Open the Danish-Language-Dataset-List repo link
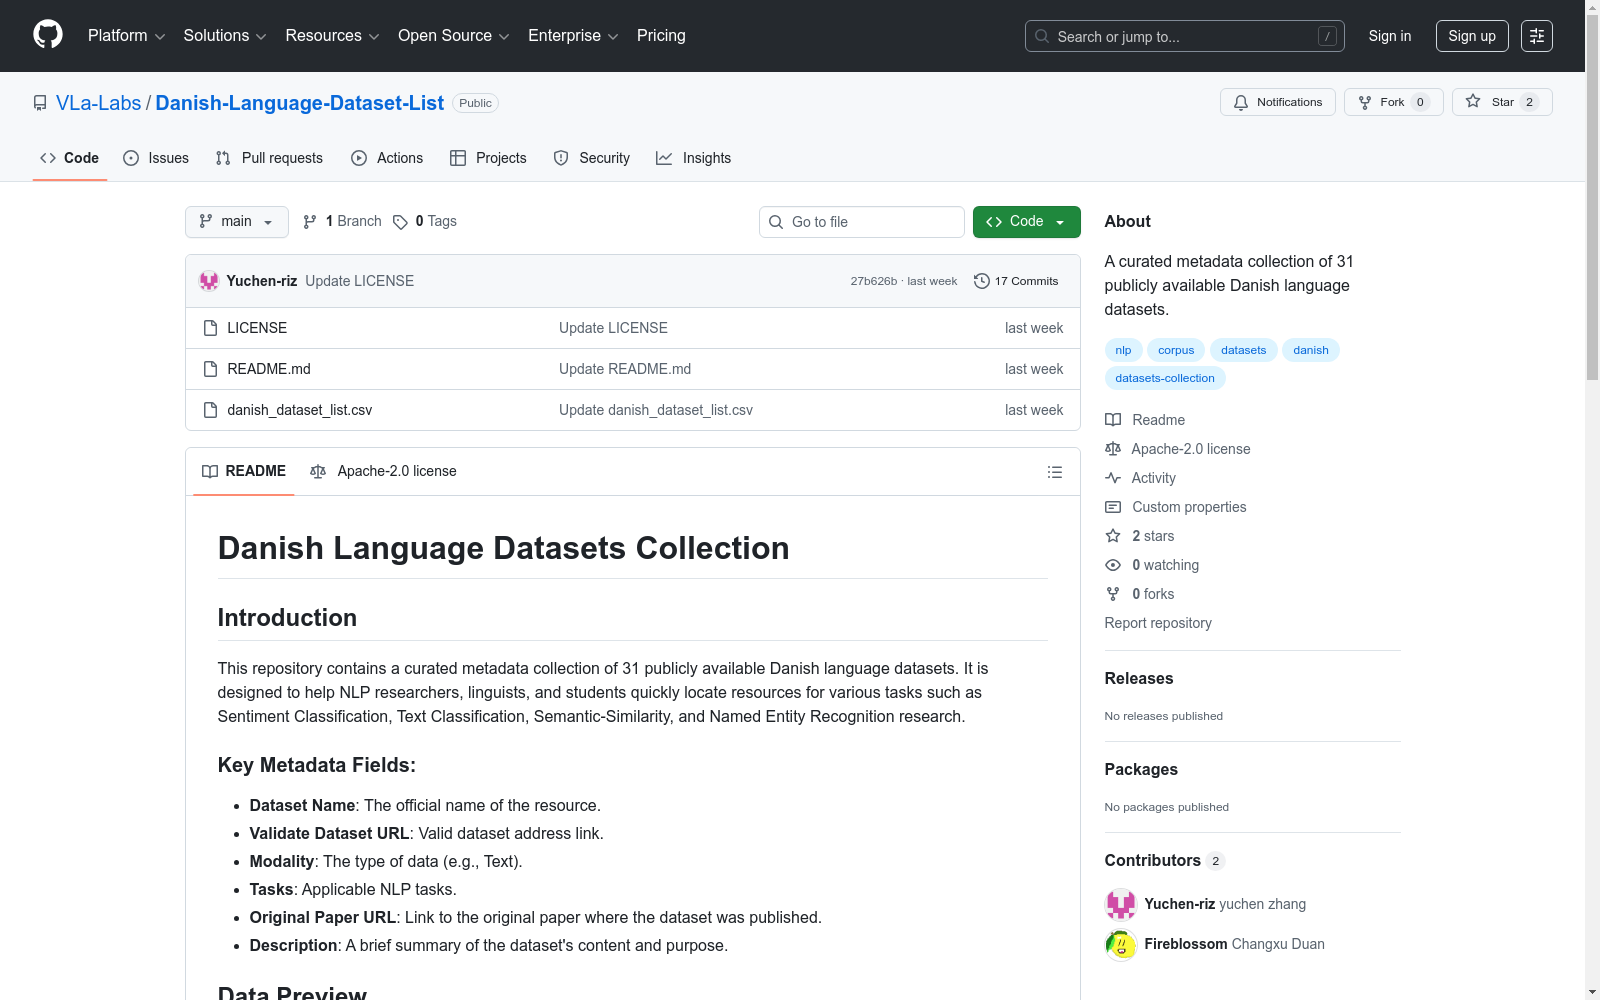This screenshot has width=1600, height=1000. pos(300,103)
